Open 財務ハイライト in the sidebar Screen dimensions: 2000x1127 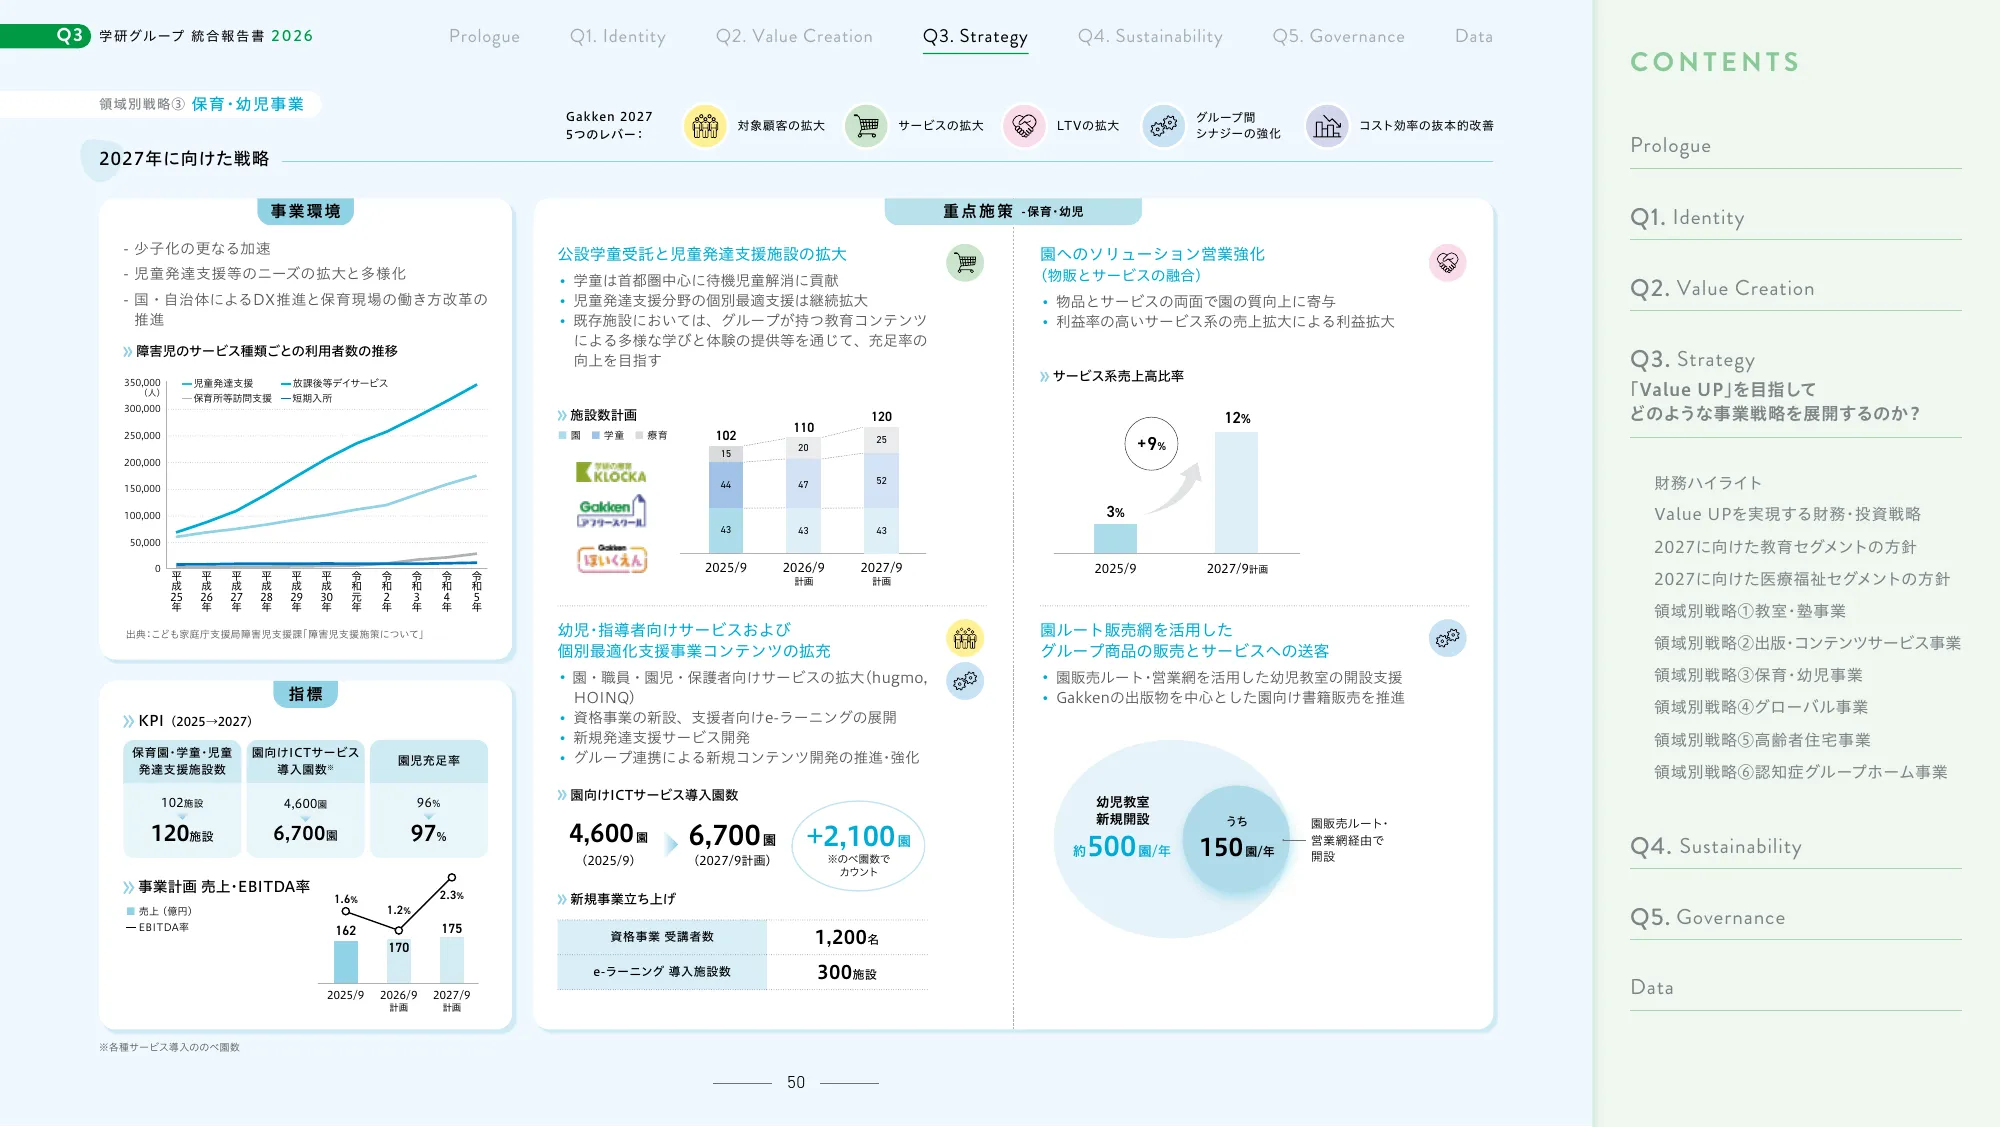[x=1707, y=483]
